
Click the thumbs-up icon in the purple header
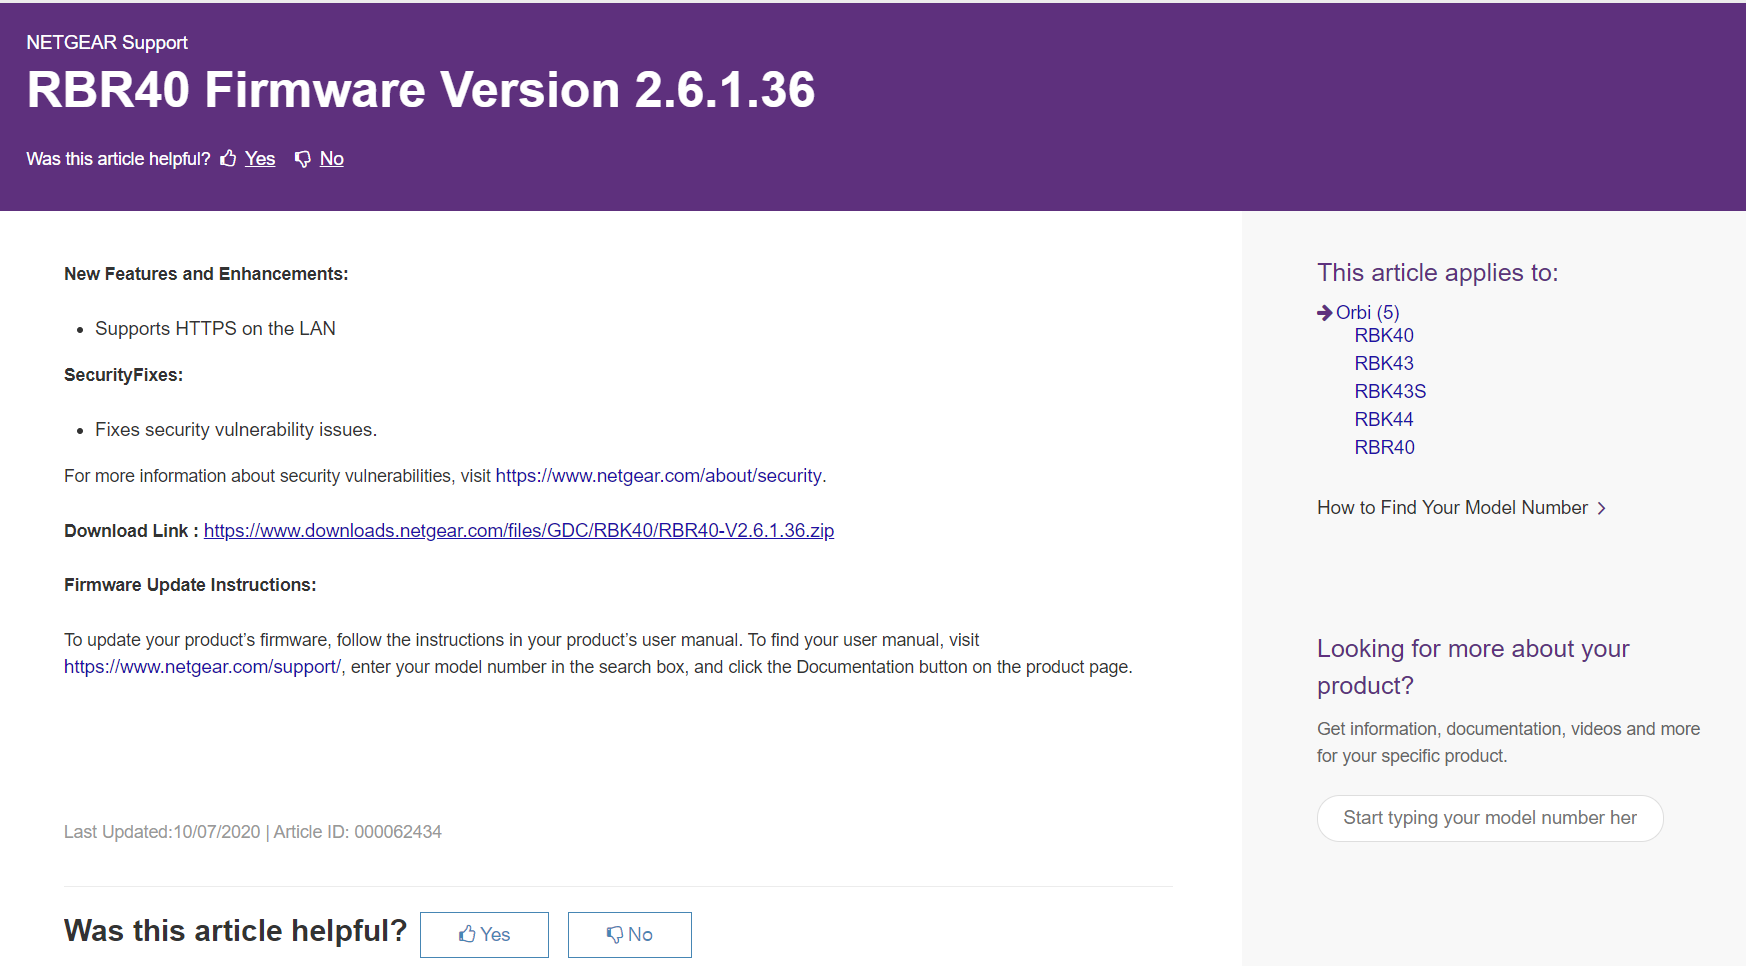(x=228, y=158)
